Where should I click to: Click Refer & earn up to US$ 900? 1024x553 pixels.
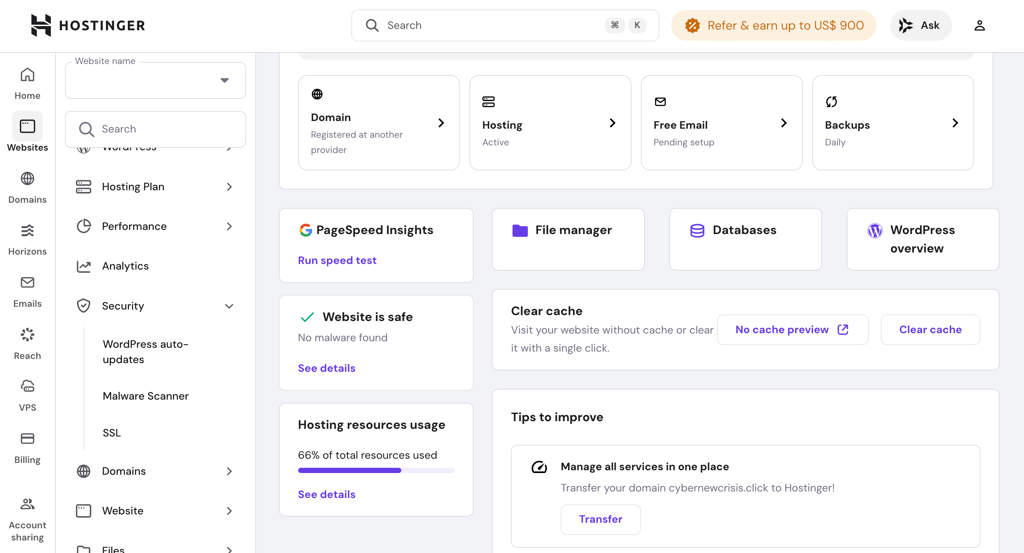[773, 25]
